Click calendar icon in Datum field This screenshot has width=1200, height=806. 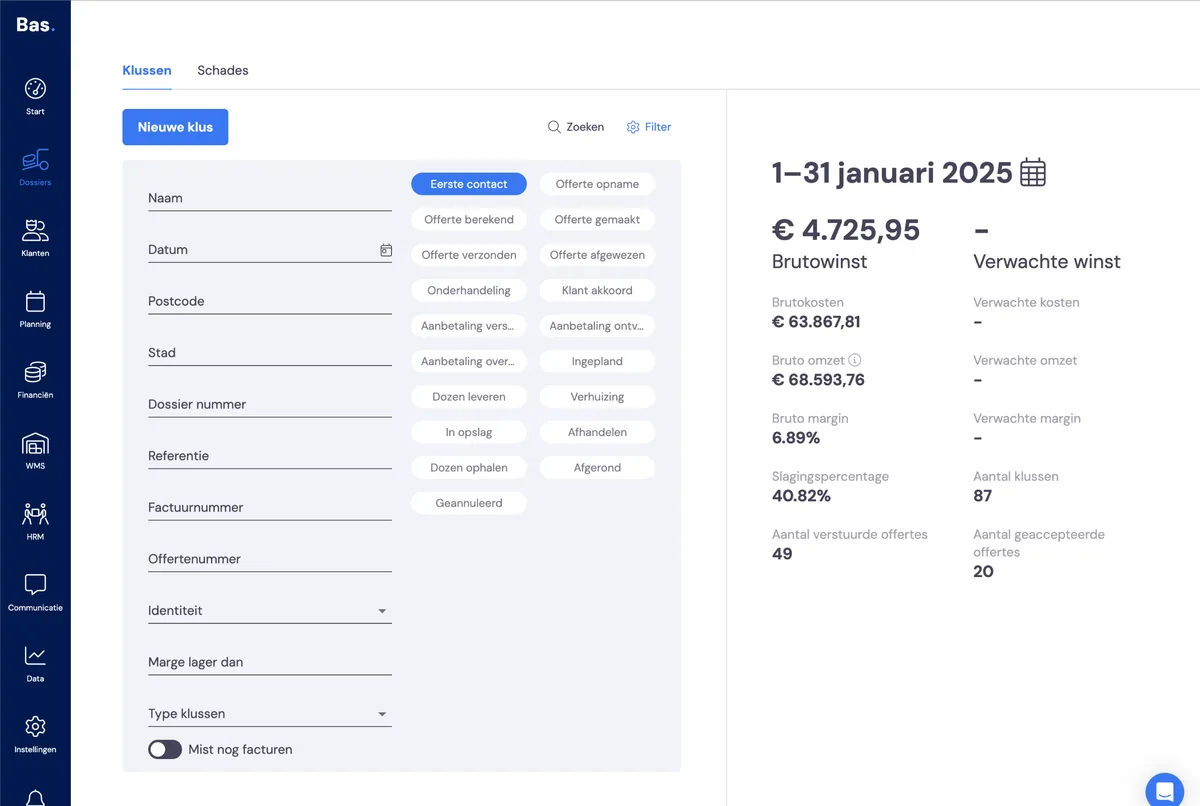[x=386, y=250]
